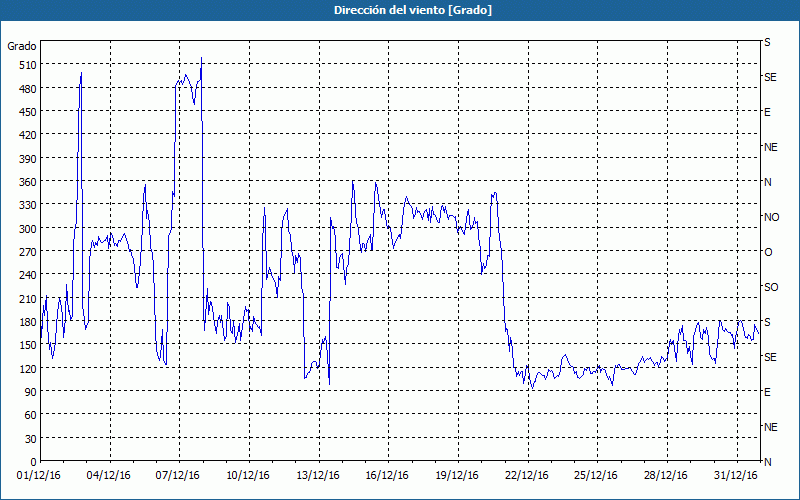Click the topmost S compass label

pyautogui.click(x=767, y=42)
